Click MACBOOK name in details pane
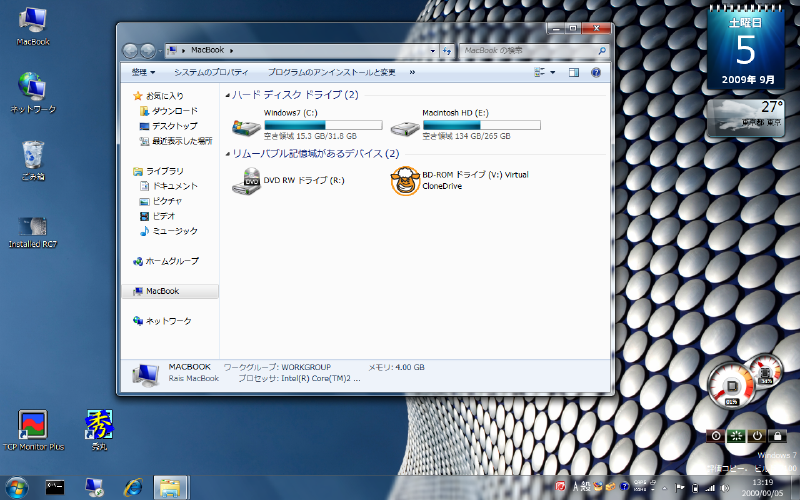This screenshot has height=500, width=800. pyautogui.click(x=190, y=367)
